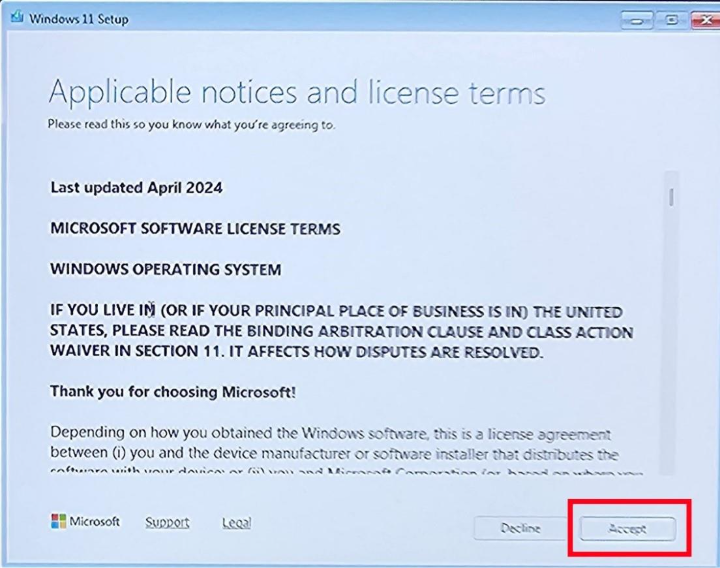The height and width of the screenshot is (568, 720).
Task: Click 'Thank you for choosing Microsoft!' text
Action: tap(172, 392)
